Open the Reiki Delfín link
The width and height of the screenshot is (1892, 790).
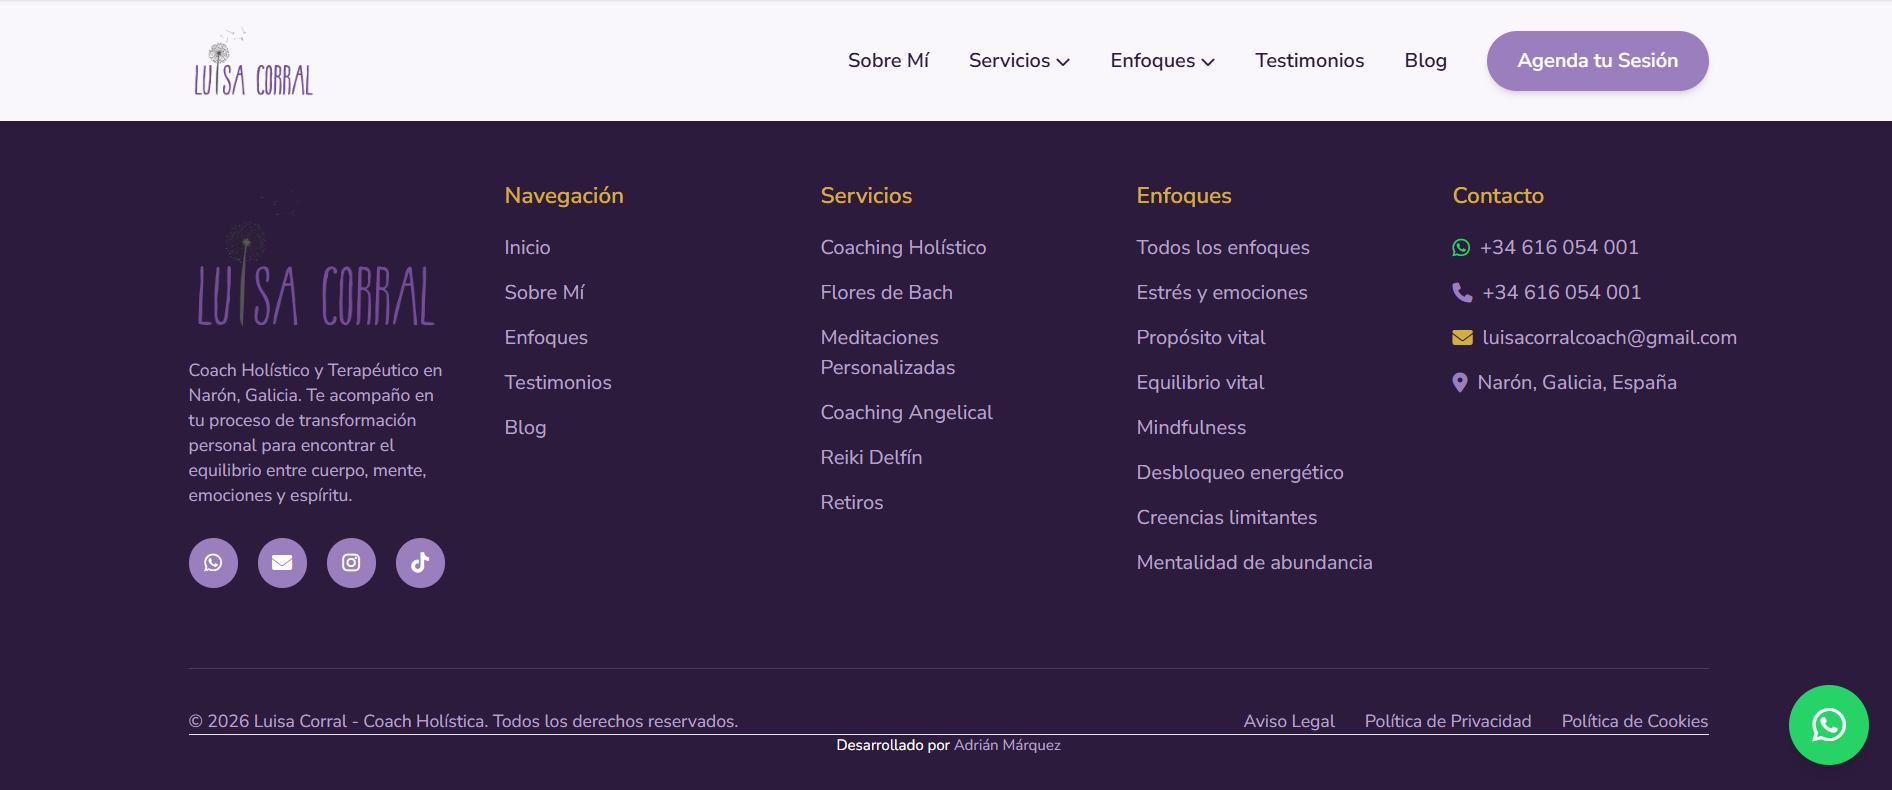(x=871, y=458)
